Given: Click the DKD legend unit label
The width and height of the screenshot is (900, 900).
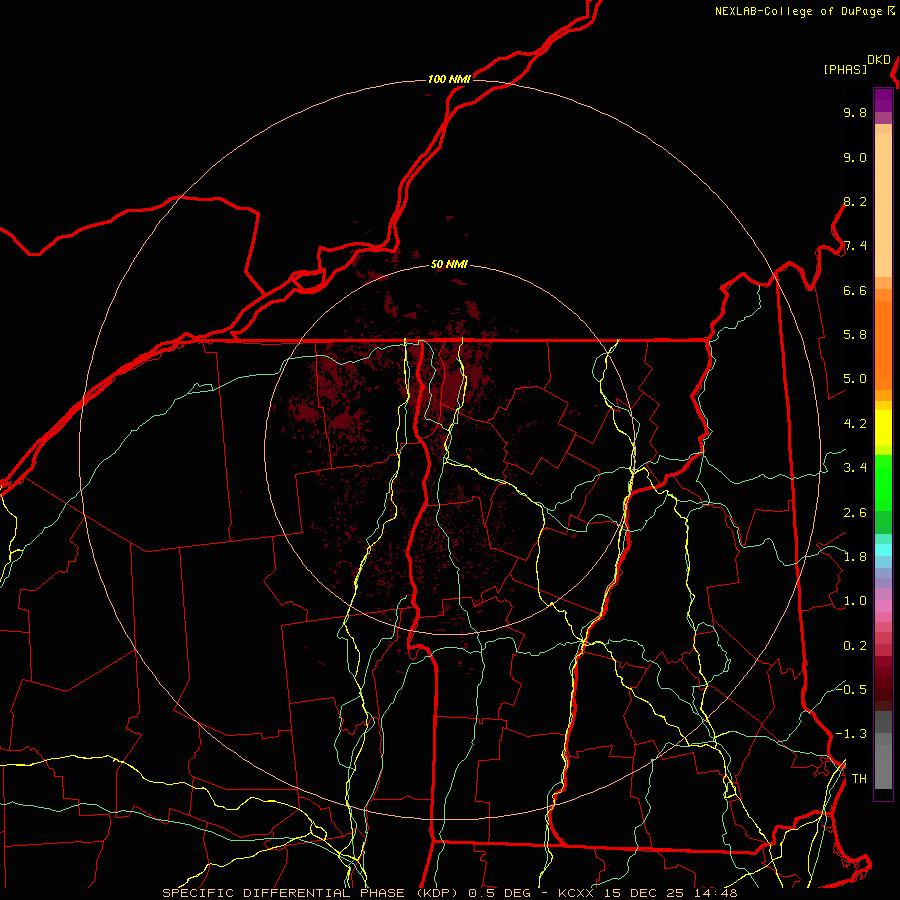Looking at the screenshot, I should 879,60.
